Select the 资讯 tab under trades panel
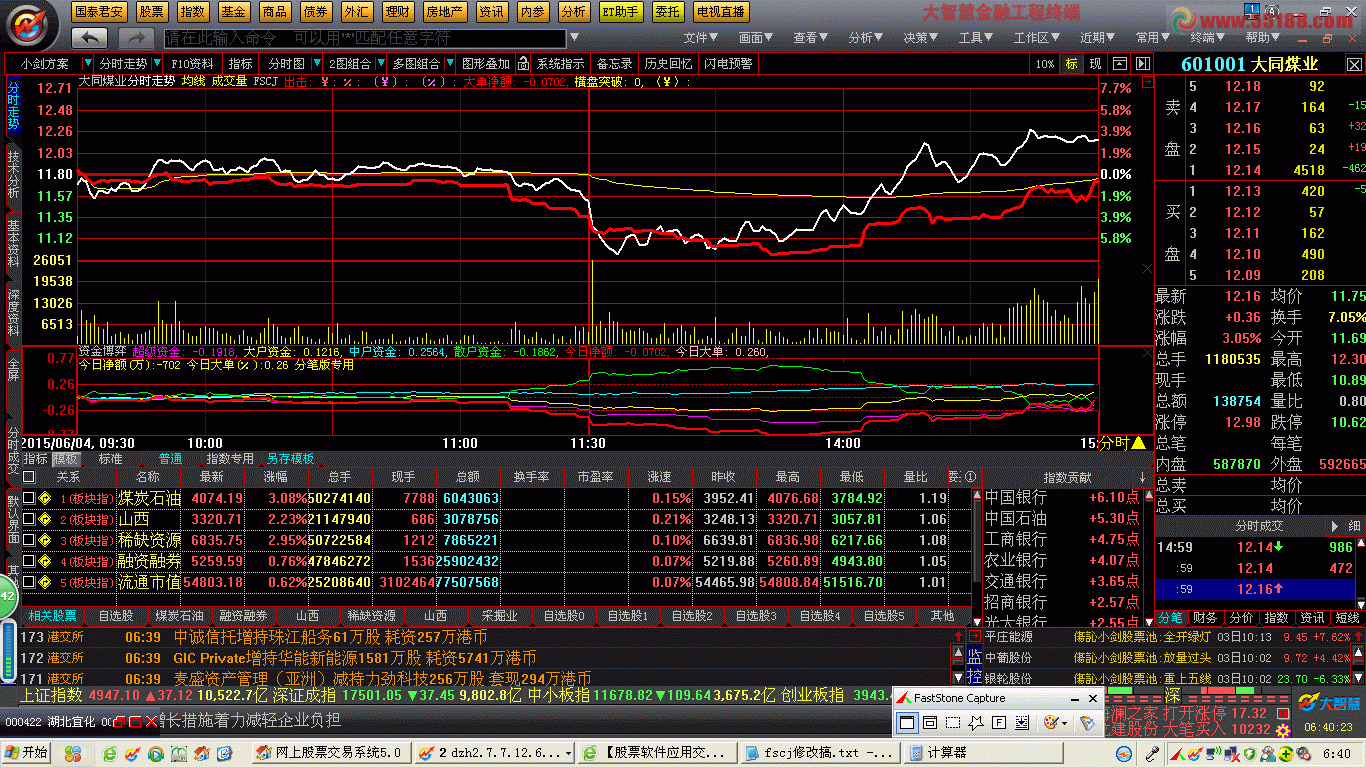The image size is (1366, 768). pos(1311,618)
